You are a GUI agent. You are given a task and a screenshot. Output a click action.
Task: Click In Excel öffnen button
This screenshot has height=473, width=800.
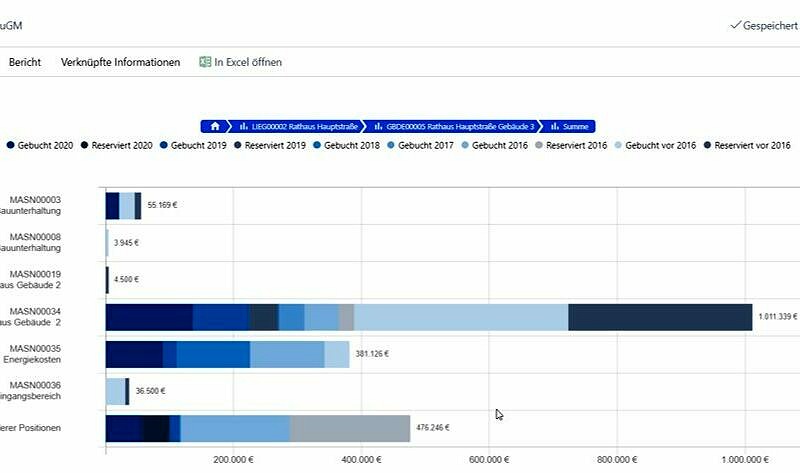[x=240, y=62]
